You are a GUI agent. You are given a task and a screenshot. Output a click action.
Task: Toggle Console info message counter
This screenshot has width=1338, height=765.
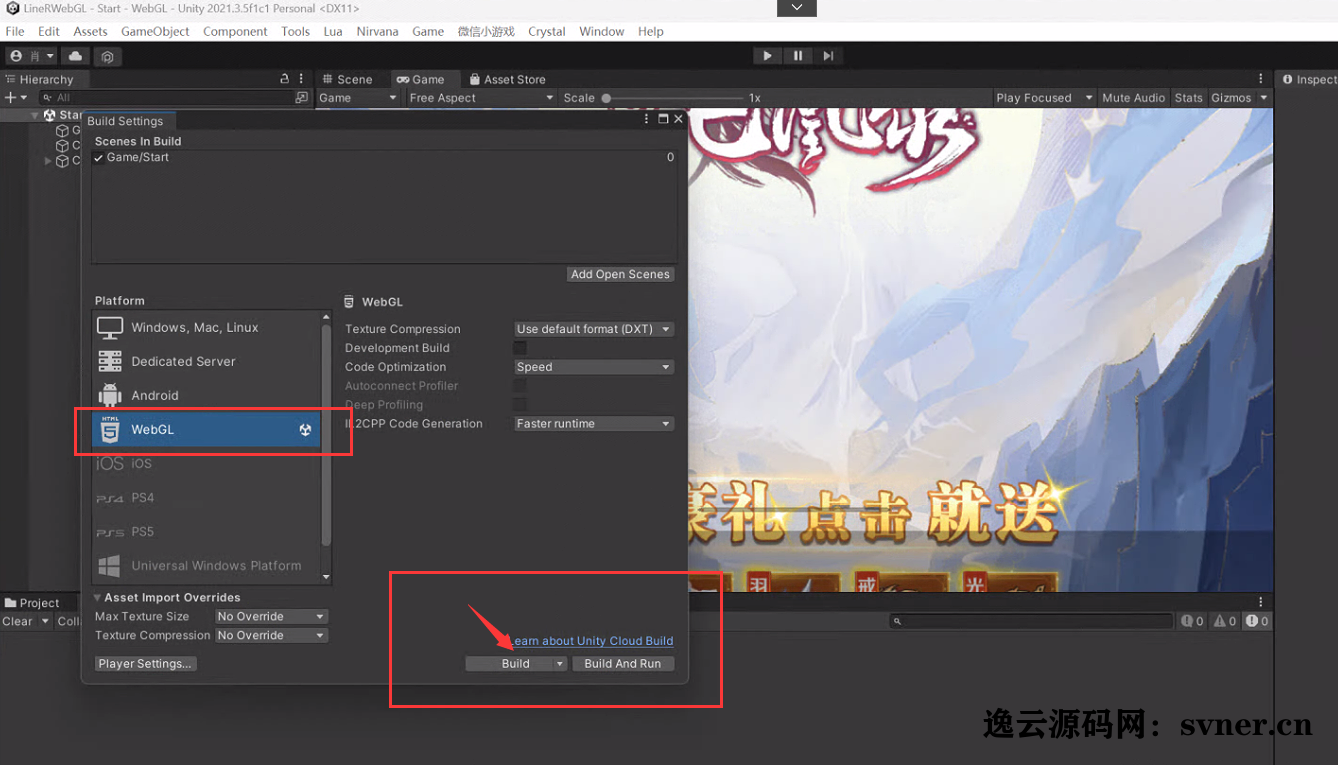[x=1192, y=621]
